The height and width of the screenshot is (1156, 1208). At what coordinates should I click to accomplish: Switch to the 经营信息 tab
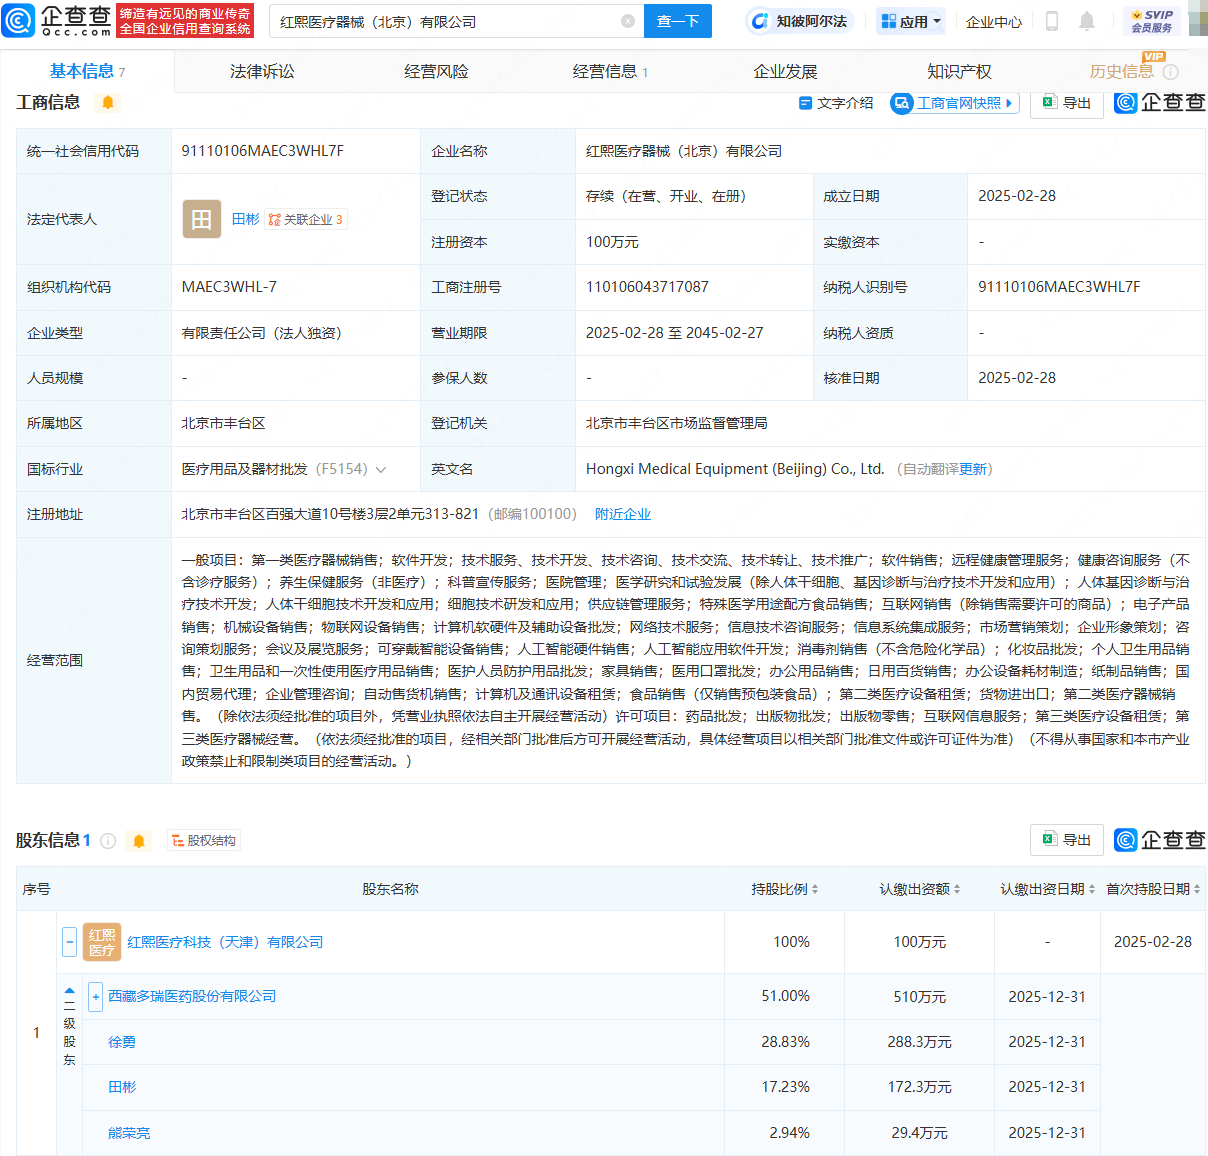tap(610, 71)
